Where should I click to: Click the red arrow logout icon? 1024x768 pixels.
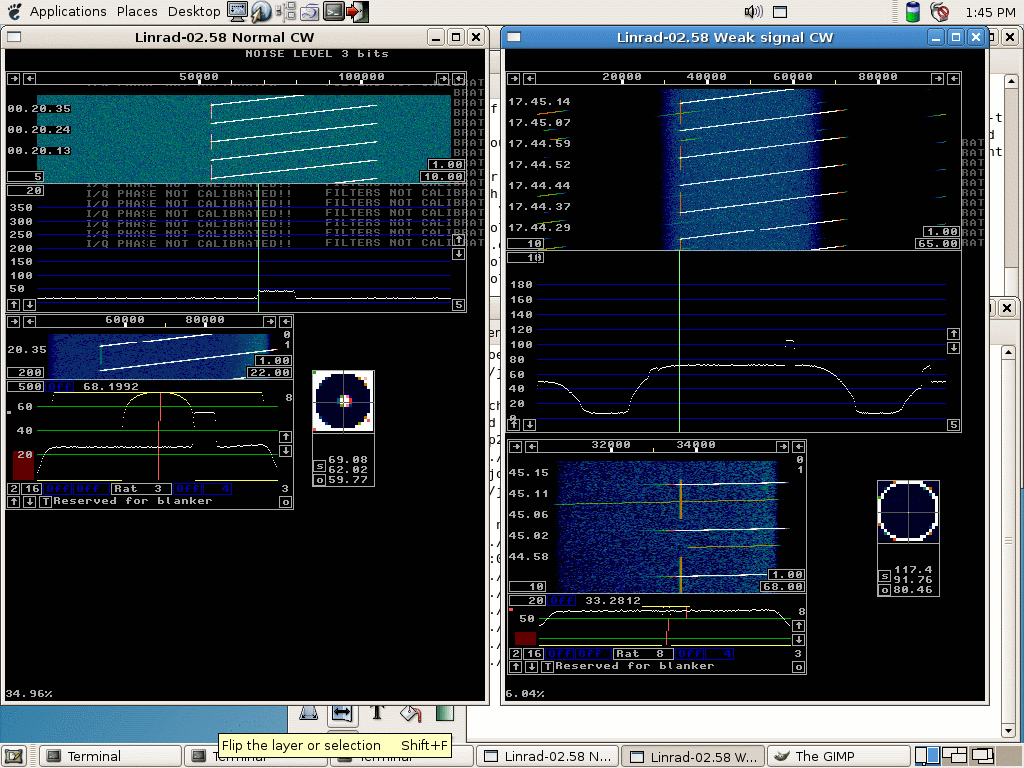[x=357, y=11]
